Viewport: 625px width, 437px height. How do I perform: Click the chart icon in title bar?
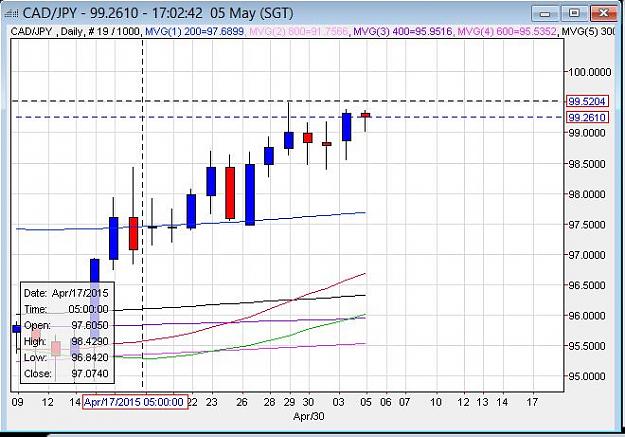coord(11,14)
